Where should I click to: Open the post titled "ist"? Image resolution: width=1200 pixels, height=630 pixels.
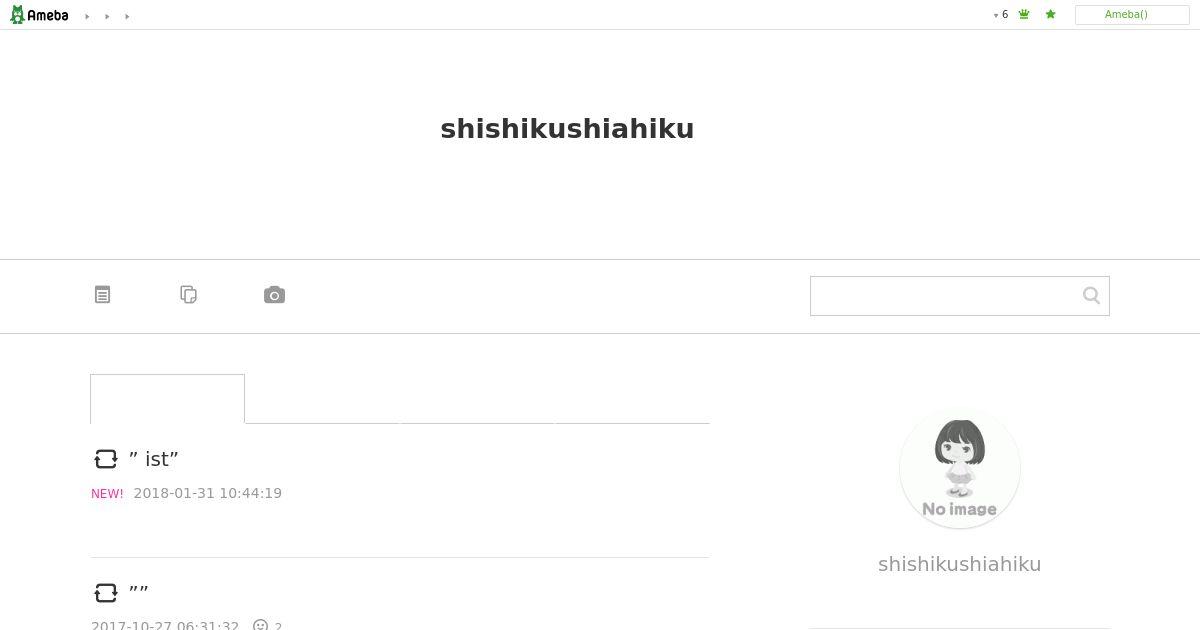pos(154,459)
